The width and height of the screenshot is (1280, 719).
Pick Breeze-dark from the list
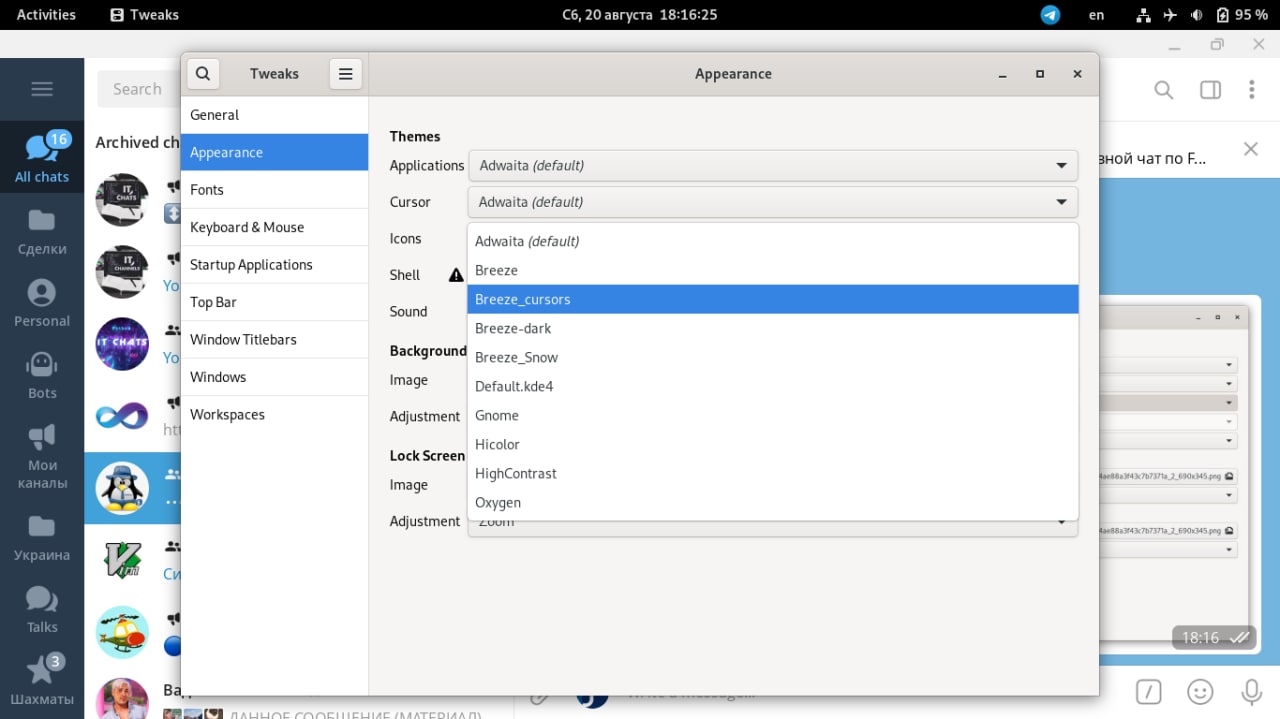tap(773, 328)
